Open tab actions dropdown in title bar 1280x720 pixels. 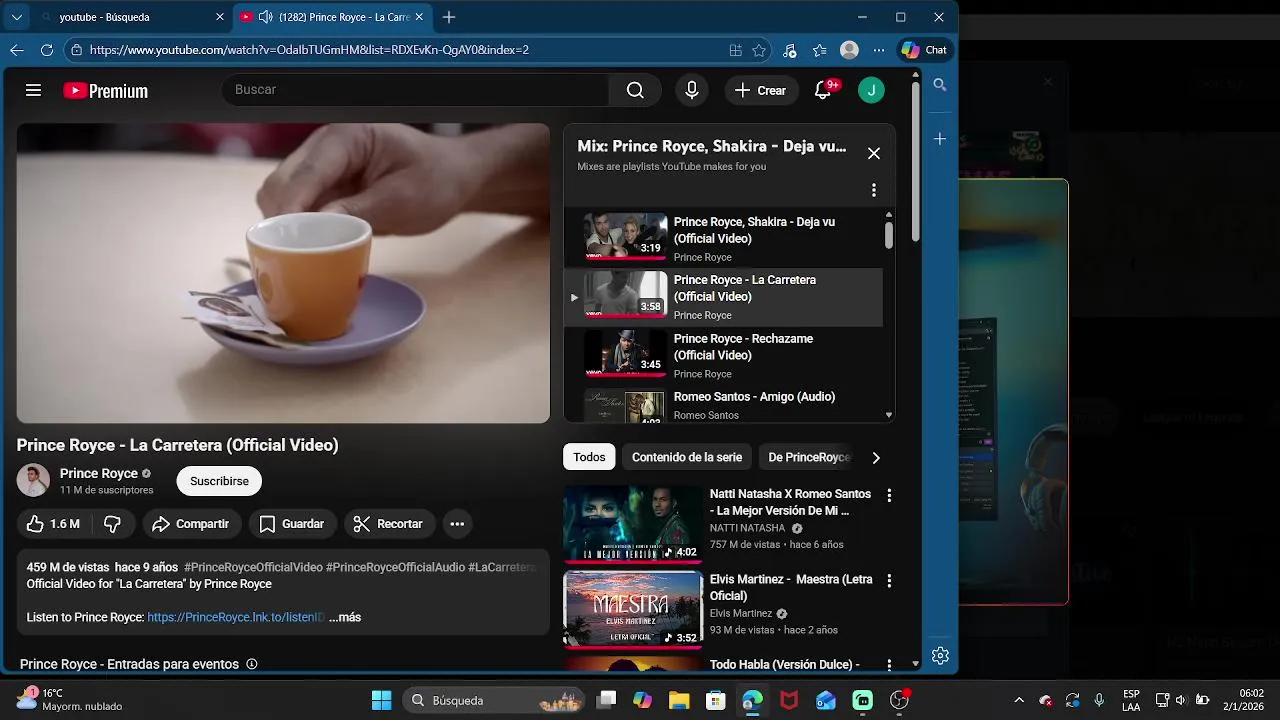17,17
